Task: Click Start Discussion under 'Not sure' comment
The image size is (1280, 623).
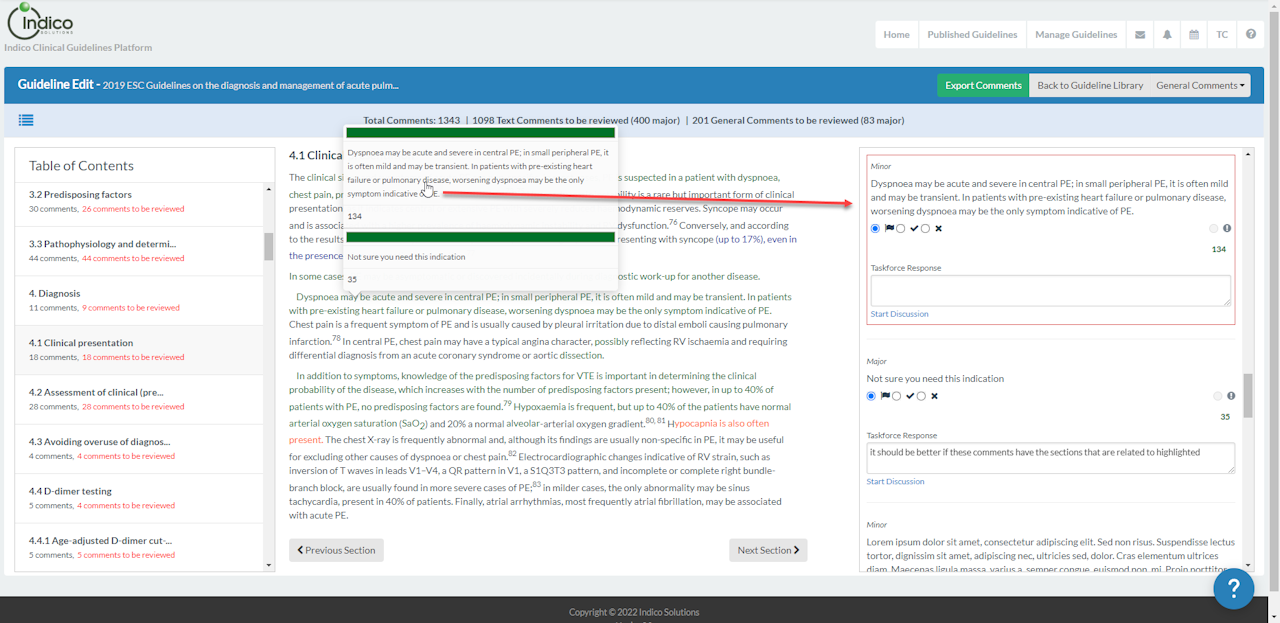Action: pos(895,482)
